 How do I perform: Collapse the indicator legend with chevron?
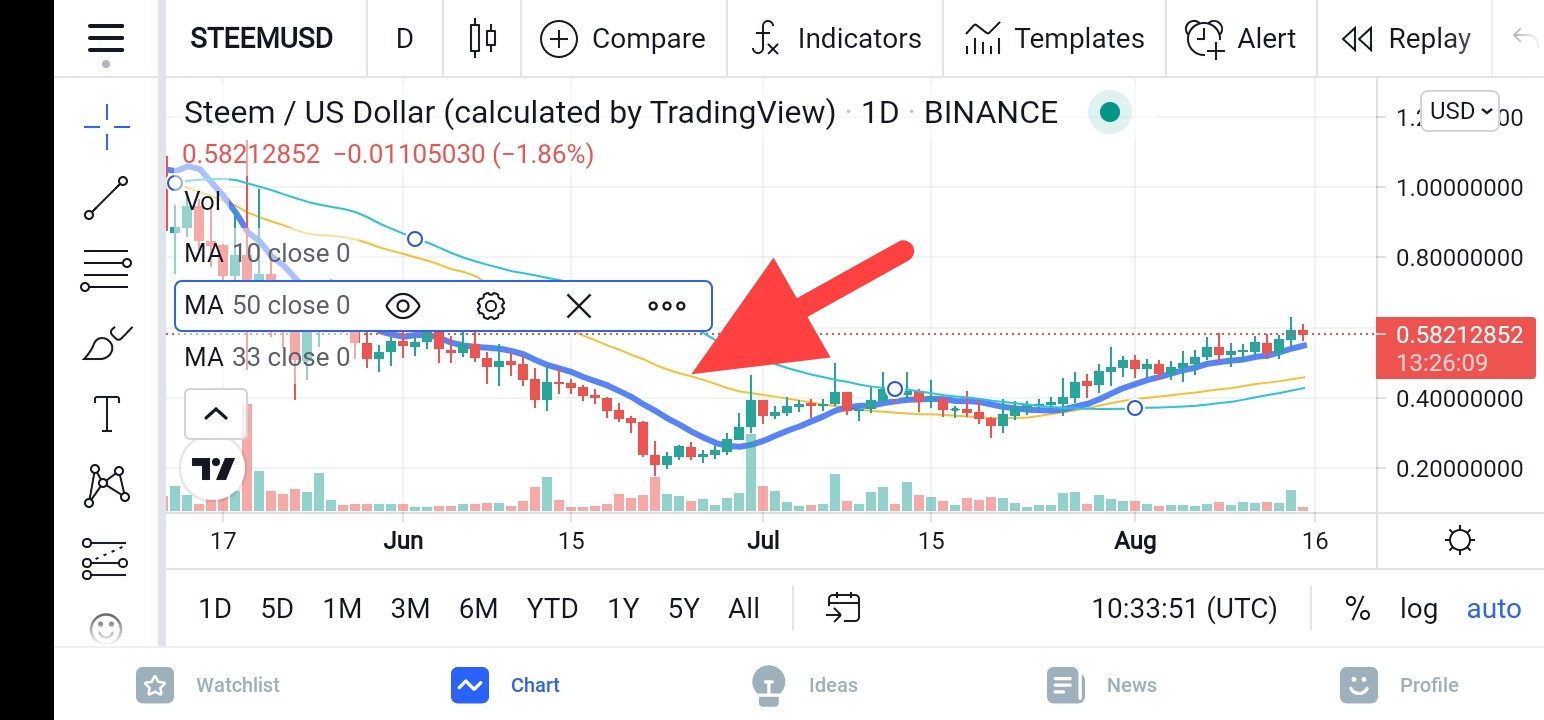(216, 414)
